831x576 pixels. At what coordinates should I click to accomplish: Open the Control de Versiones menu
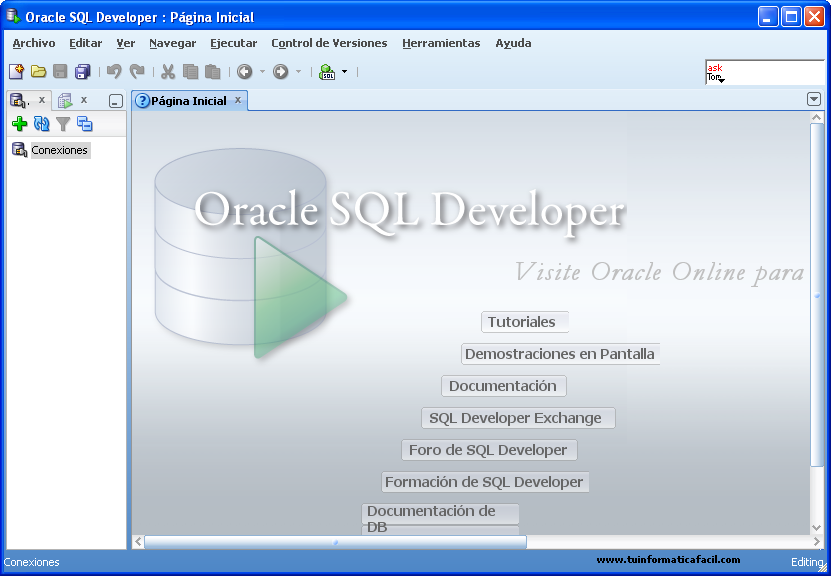329,43
